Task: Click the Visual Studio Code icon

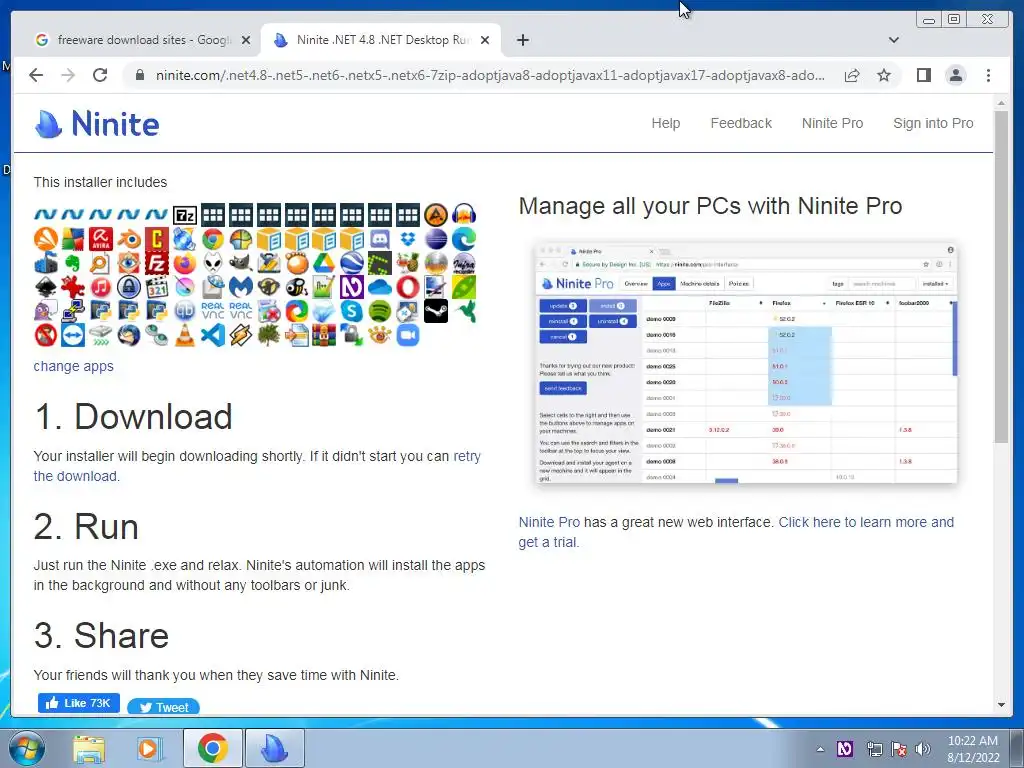Action: click(x=212, y=335)
